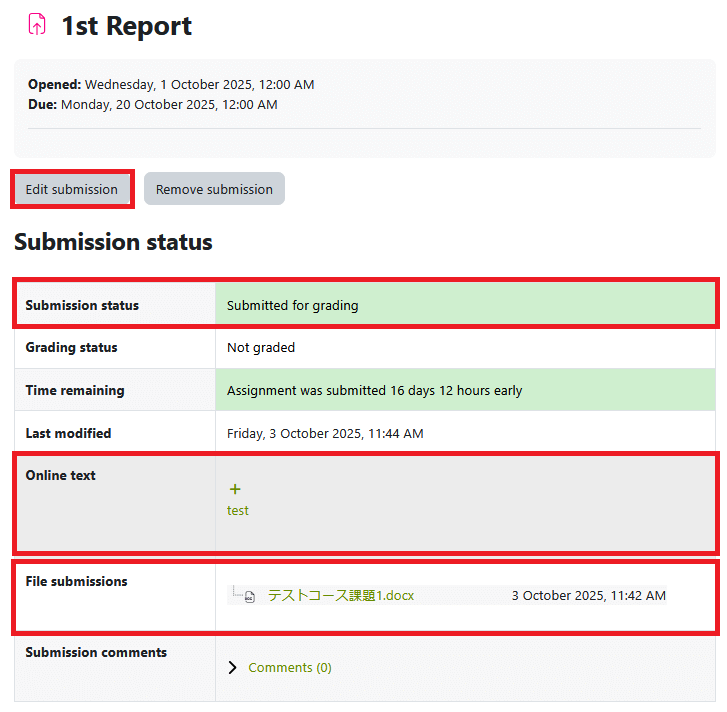Select the 'Submitted for grading' status cell
The image size is (727, 712).
coord(292,306)
